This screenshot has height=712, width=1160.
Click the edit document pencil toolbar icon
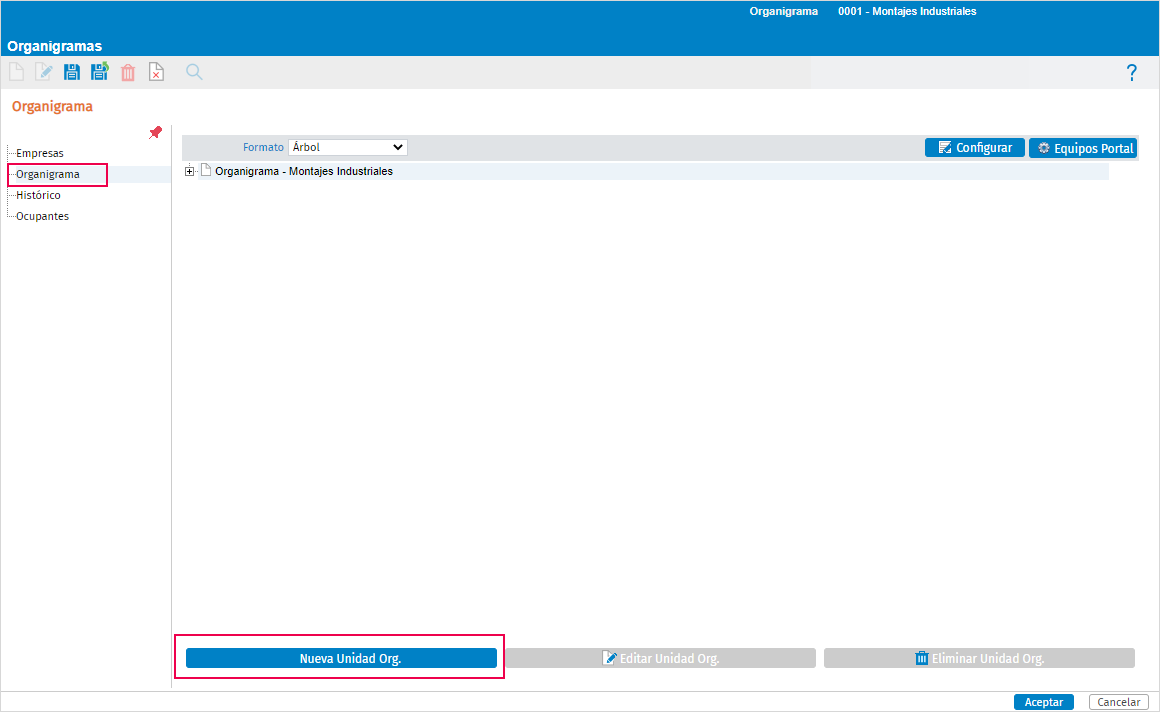pos(44,72)
